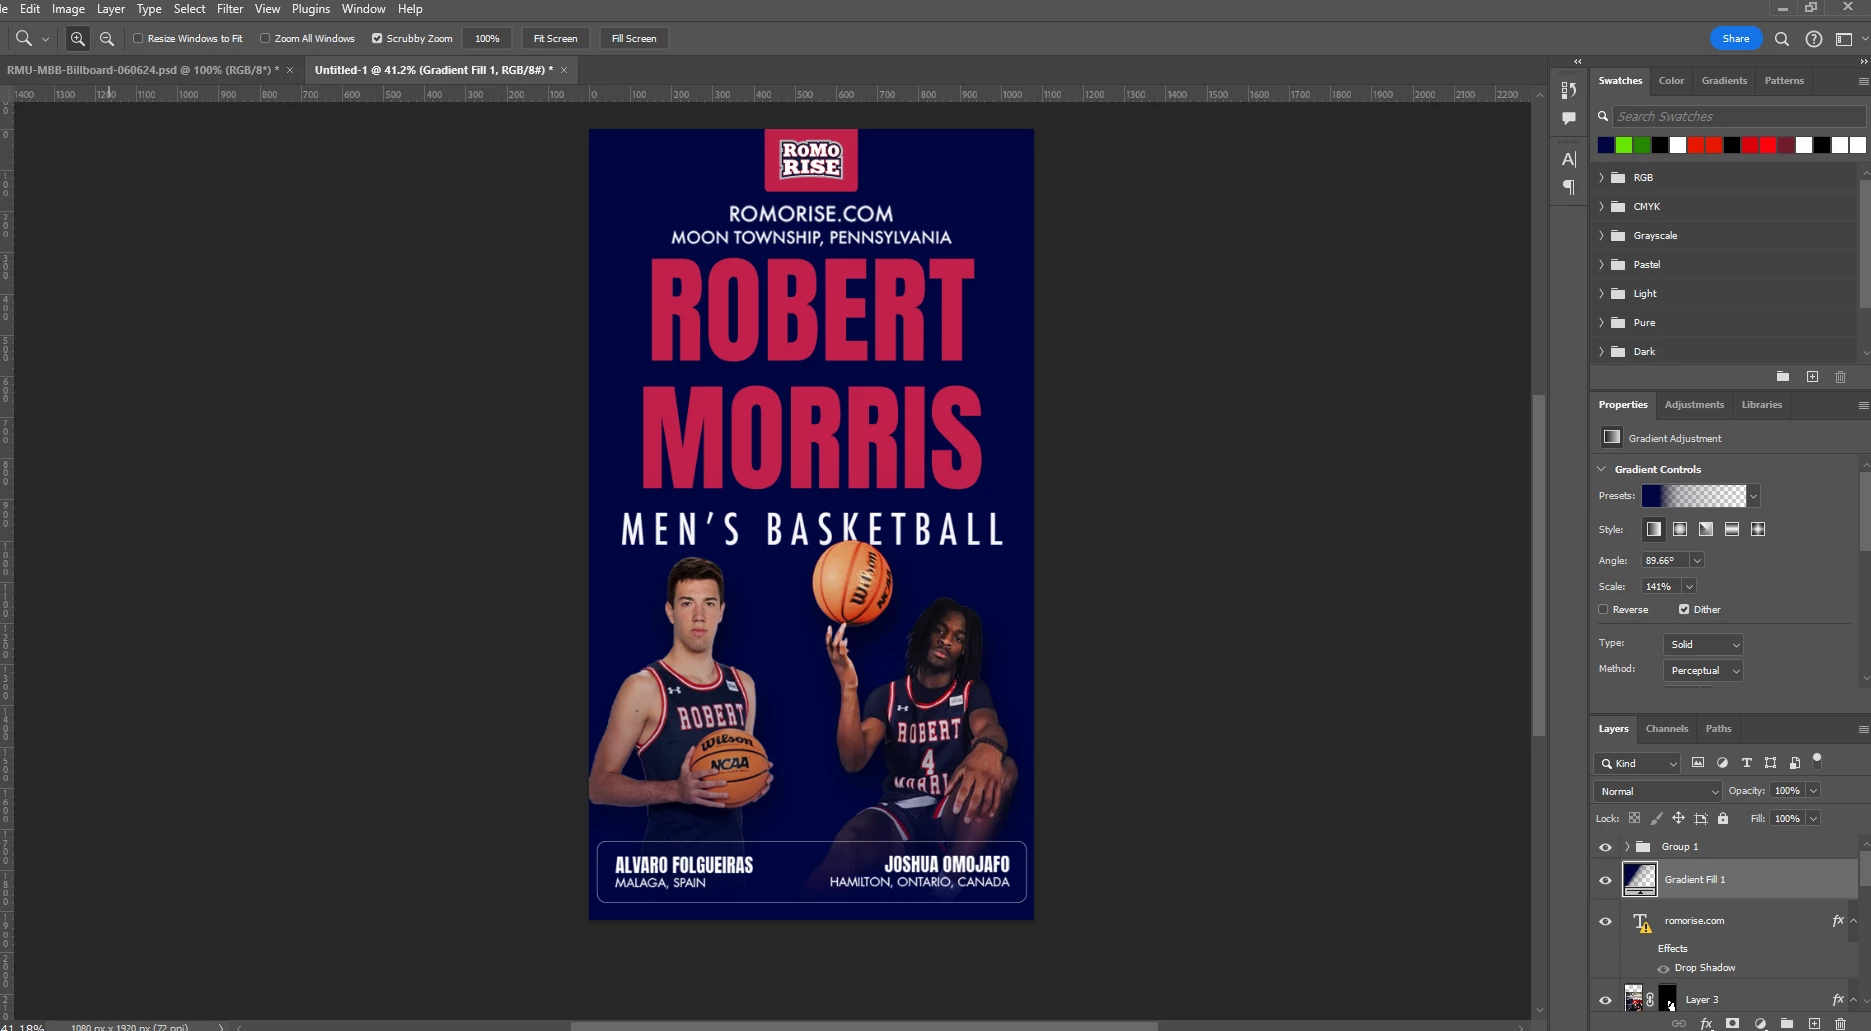
Task: Disable Scrubby Zoom checkbox
Action: (x=377, y=39)
